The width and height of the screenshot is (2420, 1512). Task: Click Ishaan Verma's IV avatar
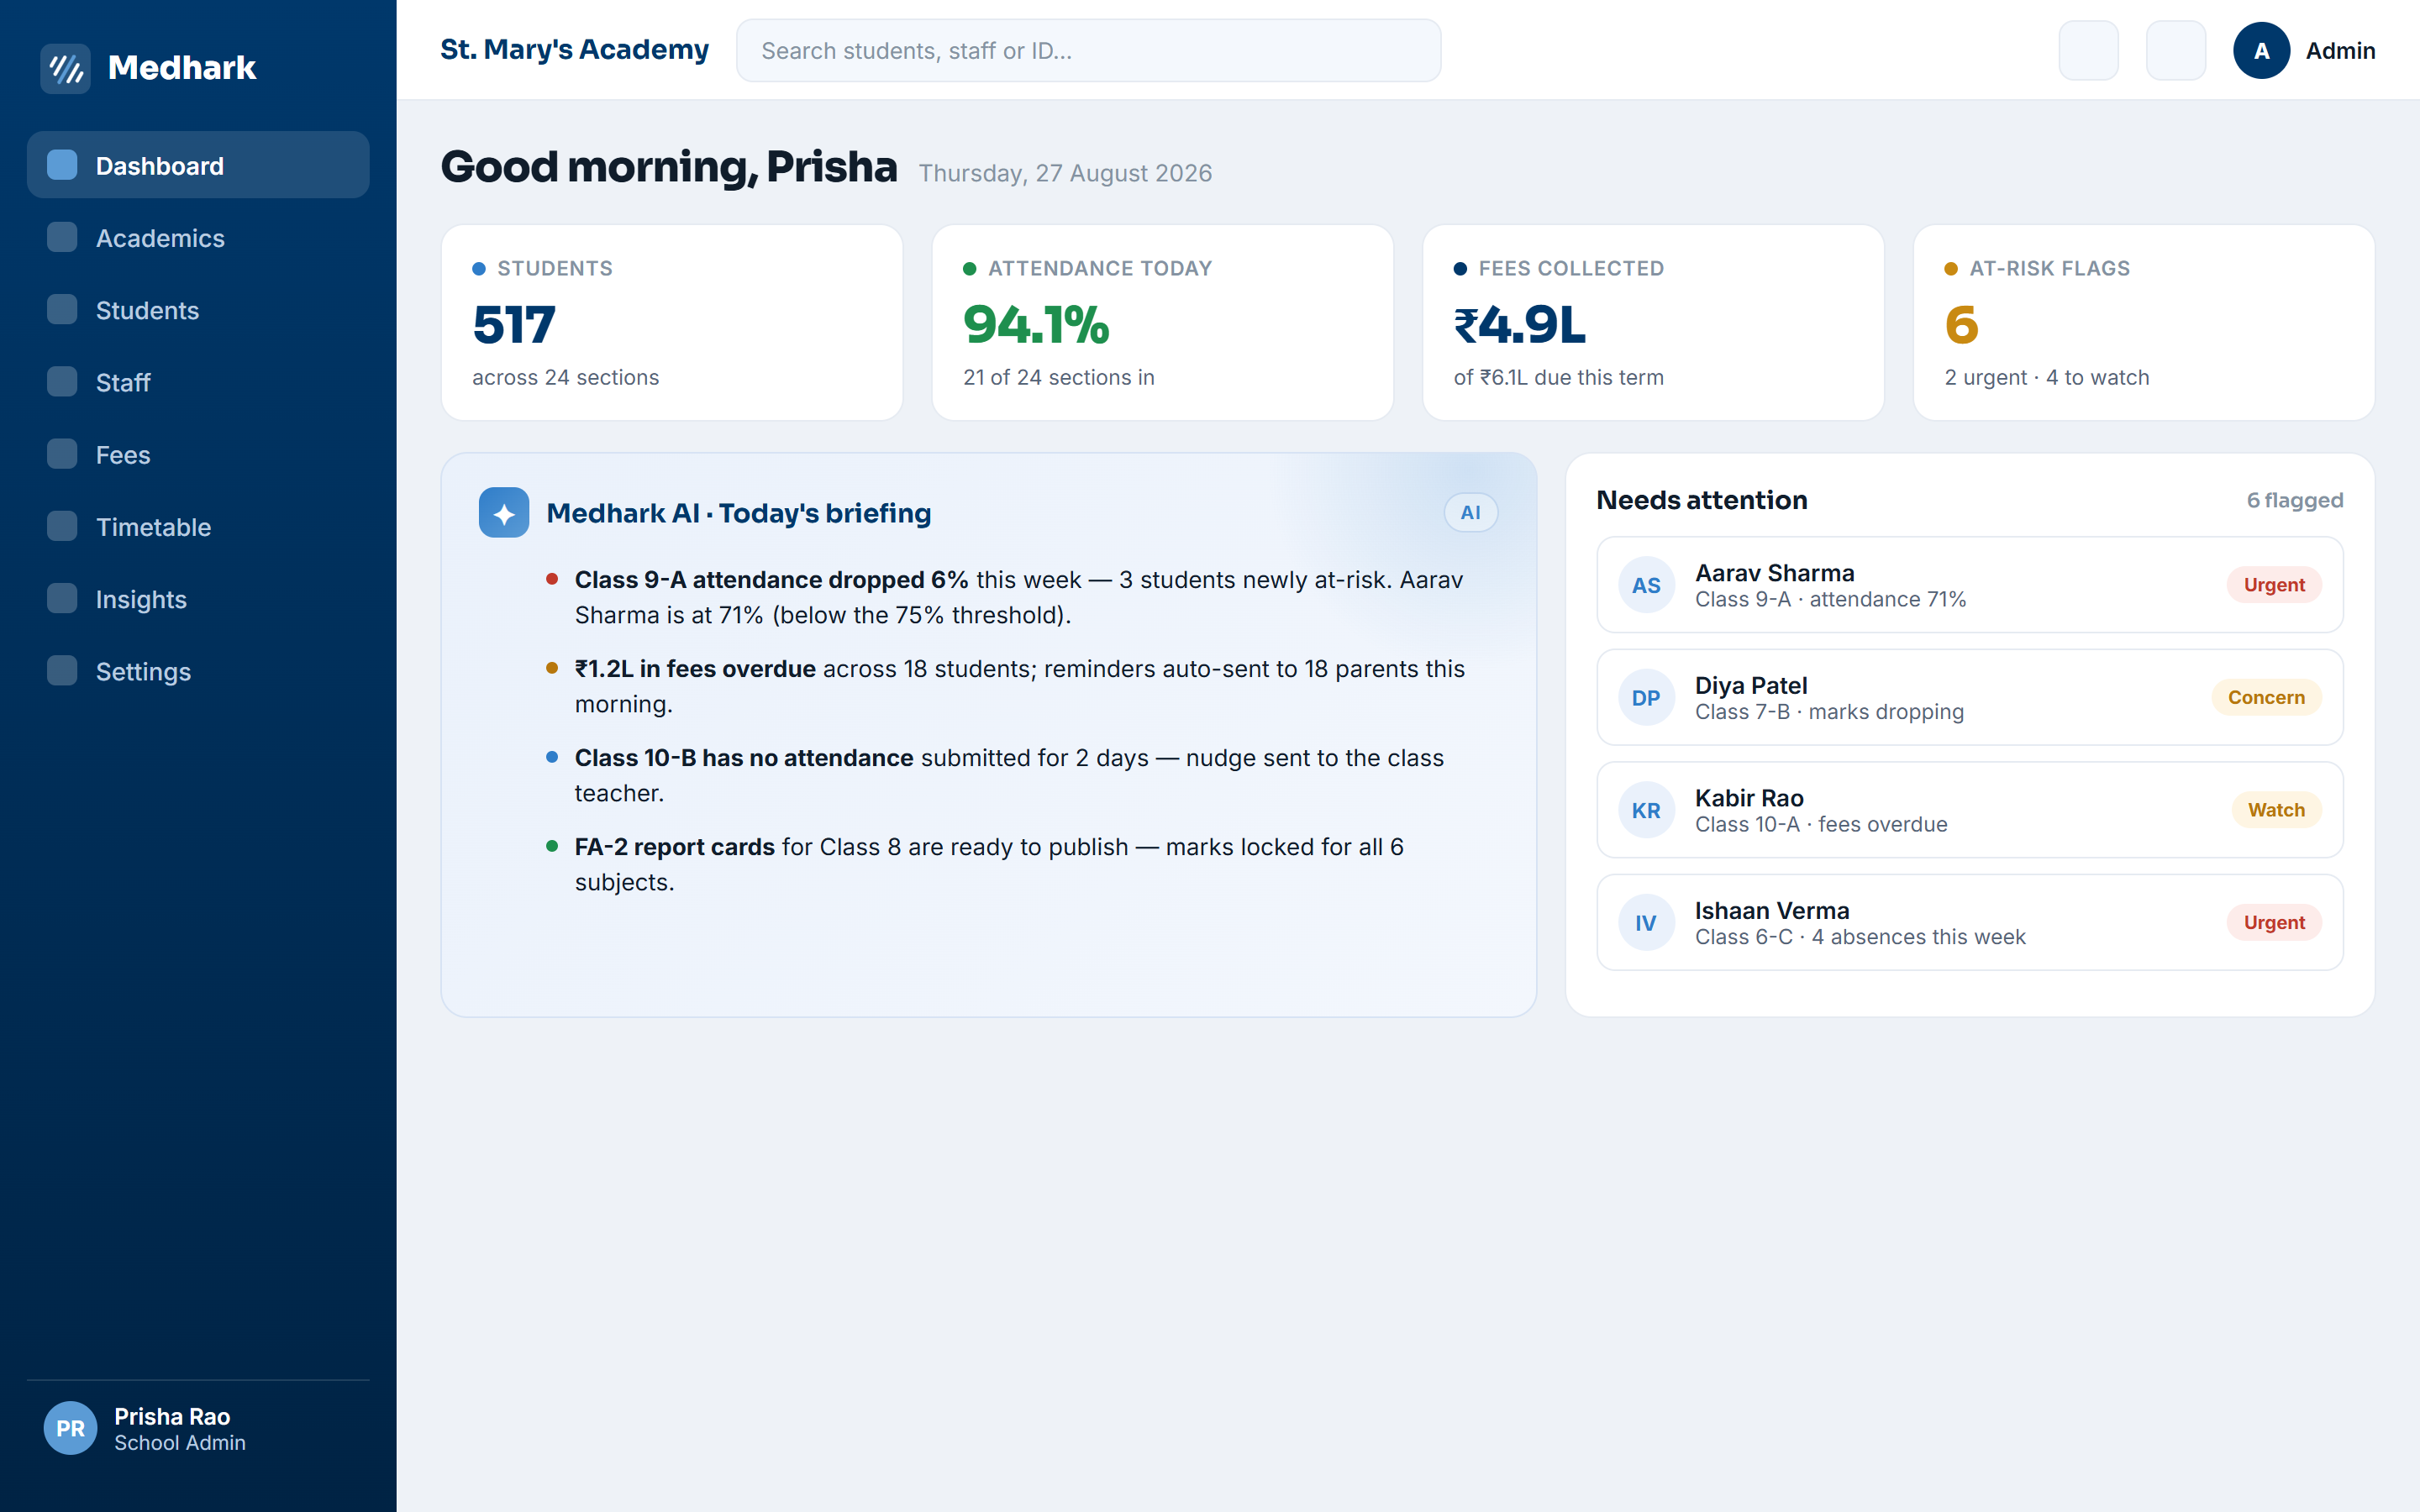tap(1646, 922)
